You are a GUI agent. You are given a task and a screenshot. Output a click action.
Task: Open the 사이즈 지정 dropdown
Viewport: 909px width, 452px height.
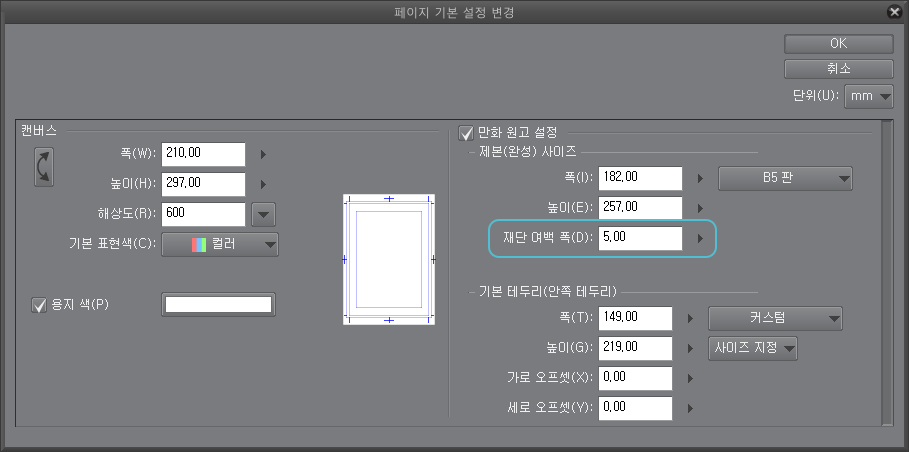click(753, 348)
